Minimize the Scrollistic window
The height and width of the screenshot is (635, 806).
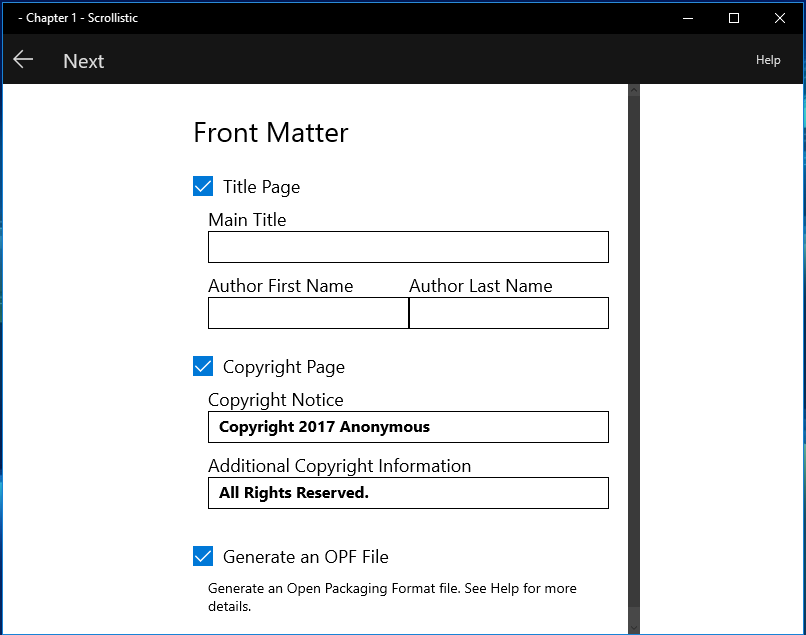point(688,18)
